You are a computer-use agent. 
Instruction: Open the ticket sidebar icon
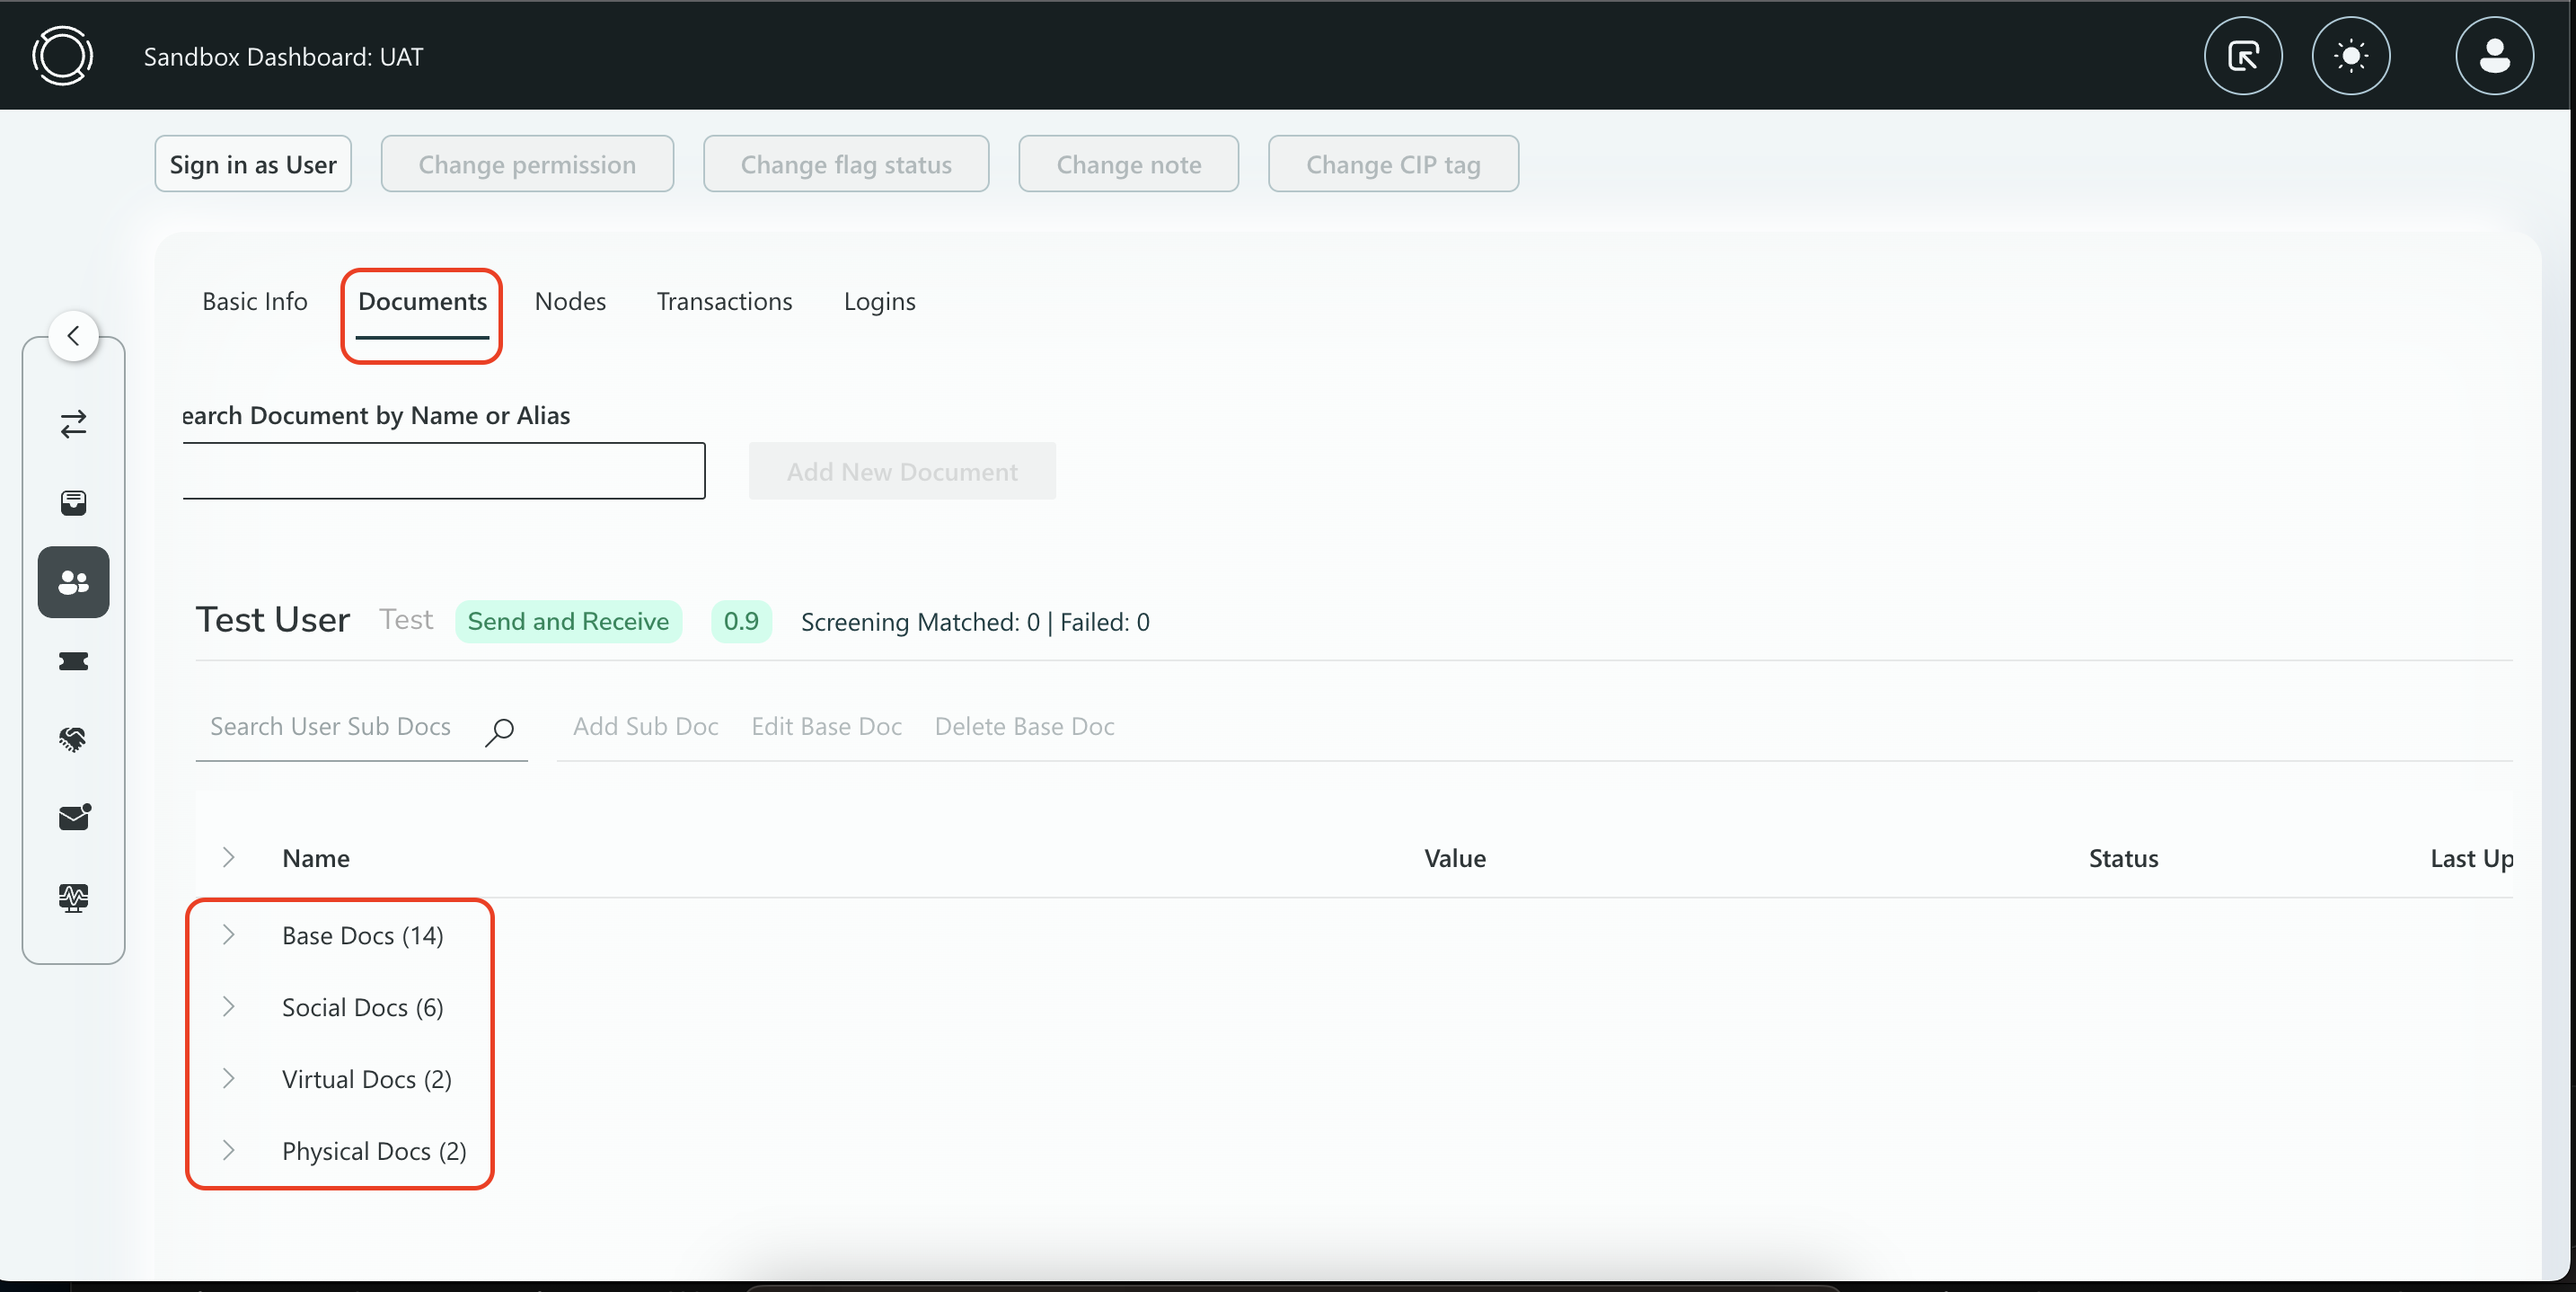pos(74,661)
